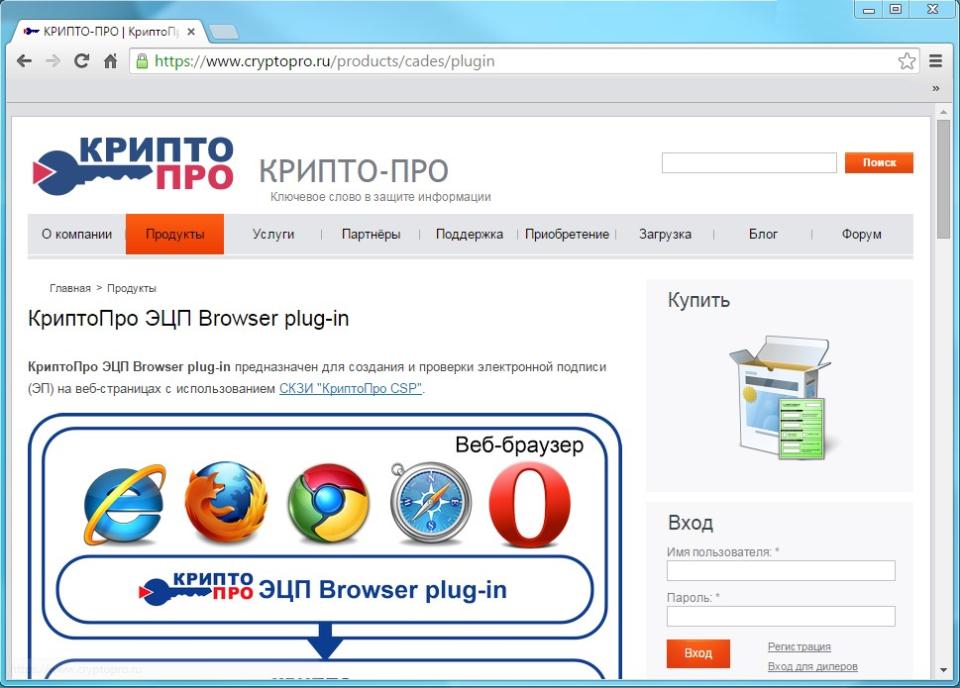Viewport: 960px width, 688px height.
Task: Bookmark the page with the star icon
Action: [907, 61]
